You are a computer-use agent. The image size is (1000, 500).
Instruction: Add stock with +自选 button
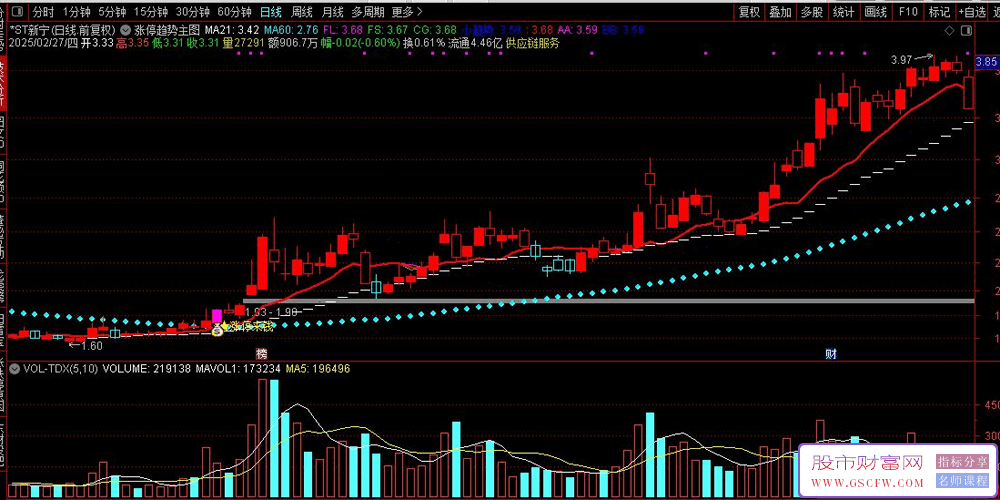coord(972,11)
